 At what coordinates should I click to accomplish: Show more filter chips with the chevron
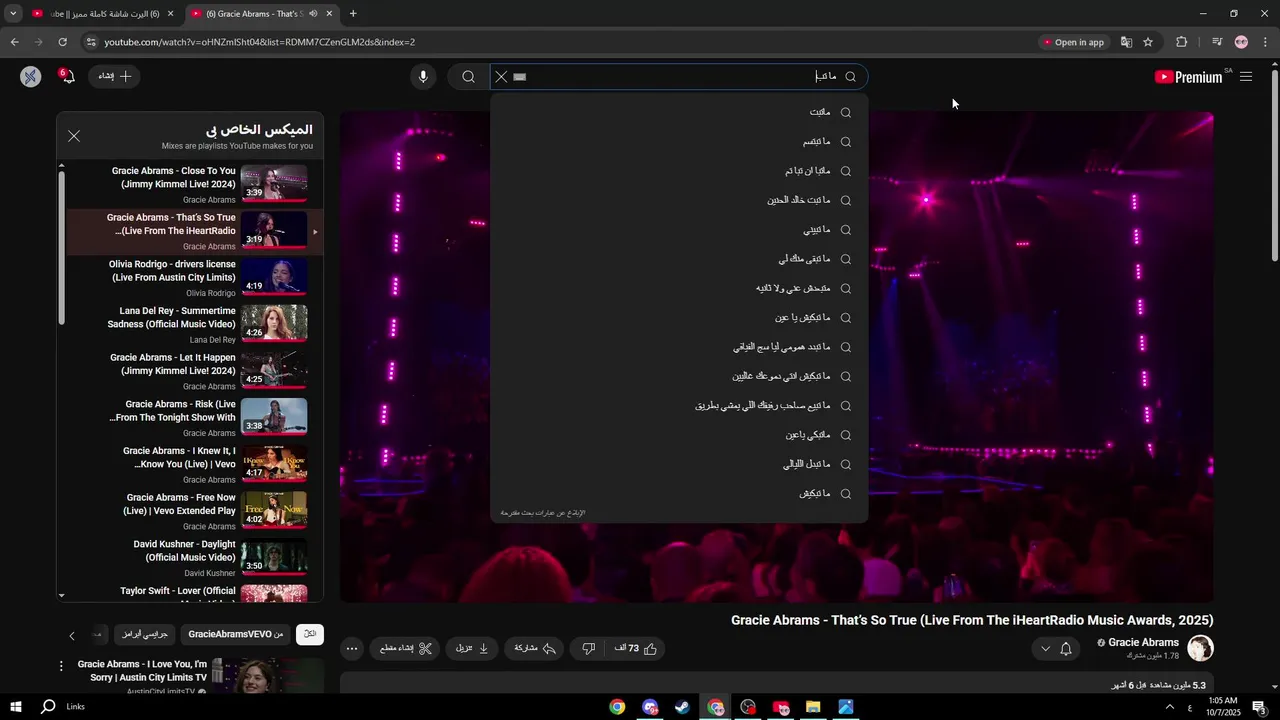click(72, 636)
